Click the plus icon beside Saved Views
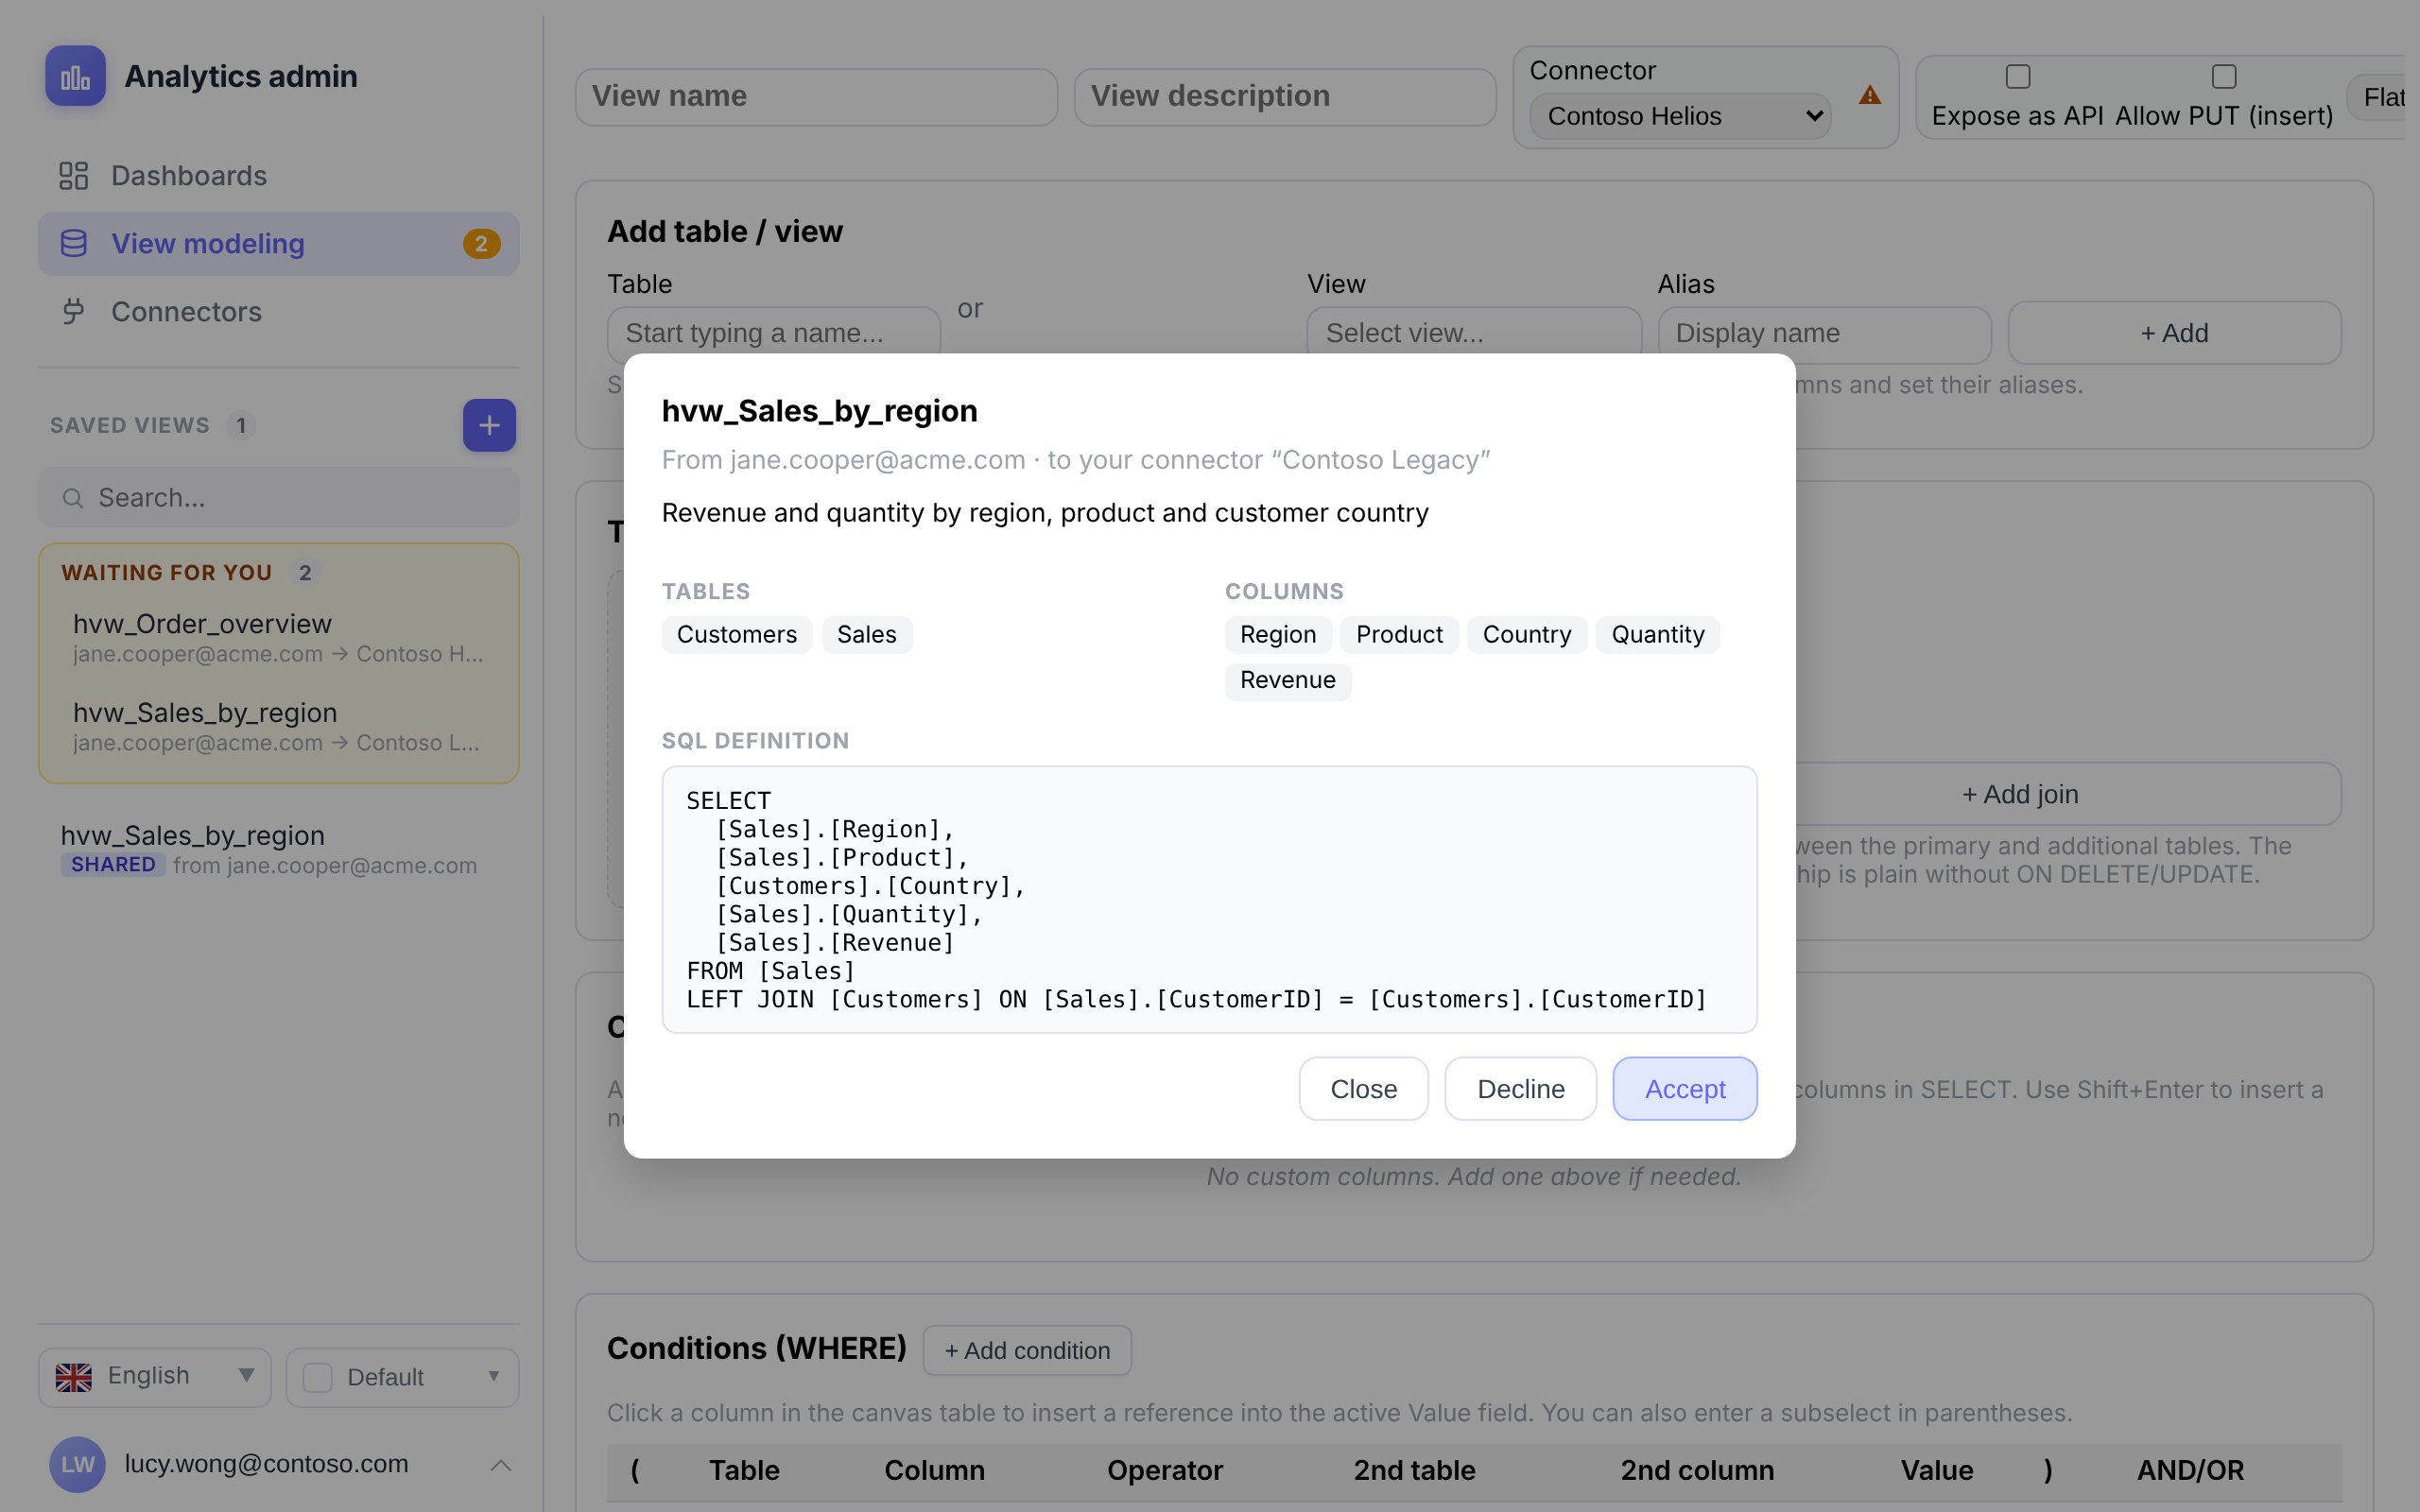Screen dimensions: 2420x1512 [489, 425]
